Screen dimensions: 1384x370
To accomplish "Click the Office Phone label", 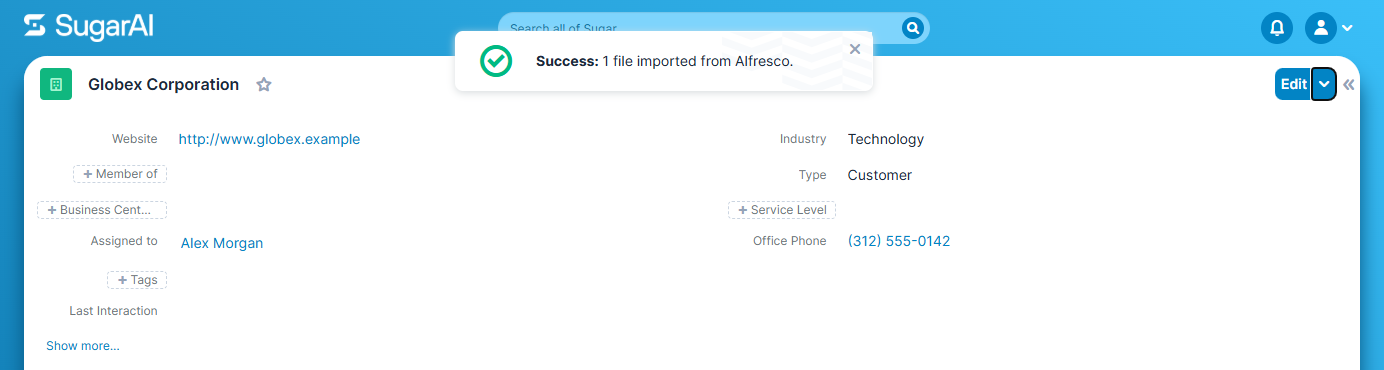I will tap(790, 241).
